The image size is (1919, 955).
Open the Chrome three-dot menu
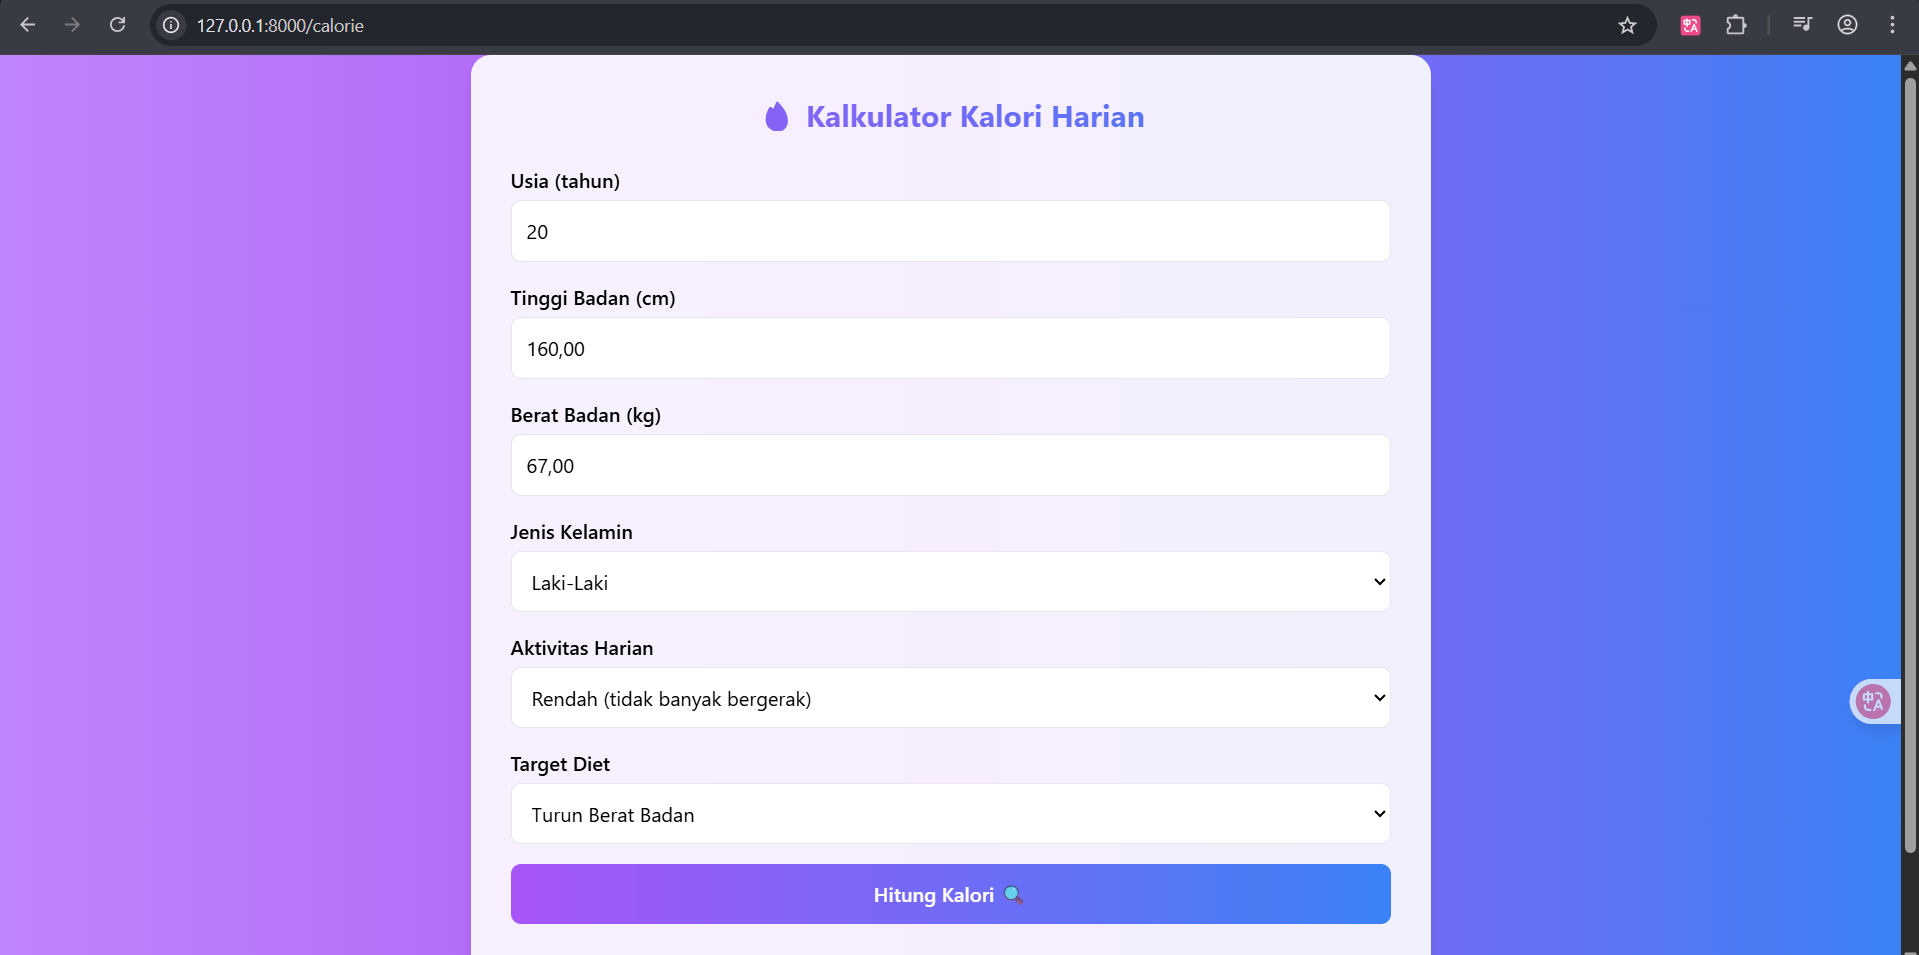(x=1893, y=25)
